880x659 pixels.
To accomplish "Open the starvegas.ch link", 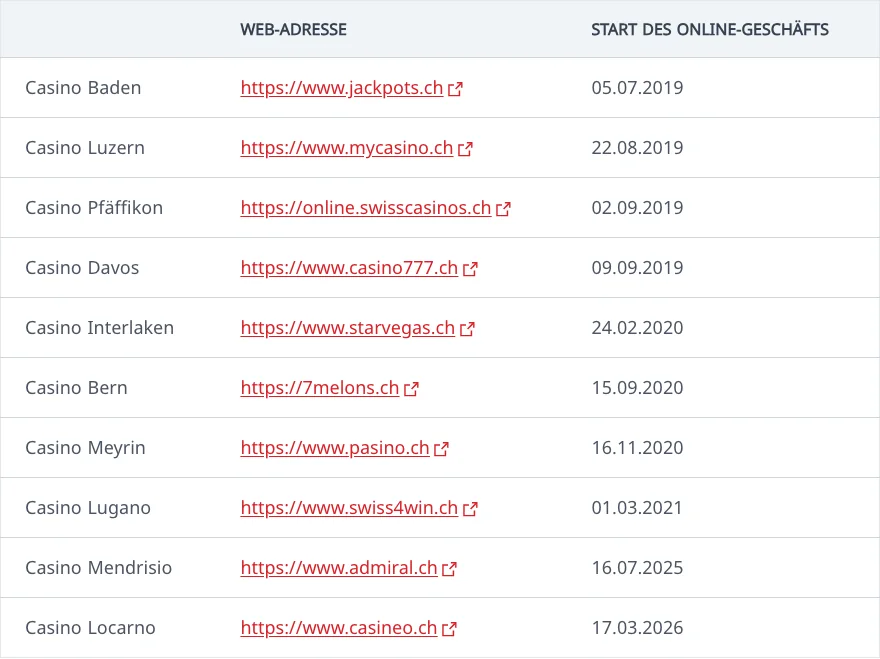I will click(348, 328).
